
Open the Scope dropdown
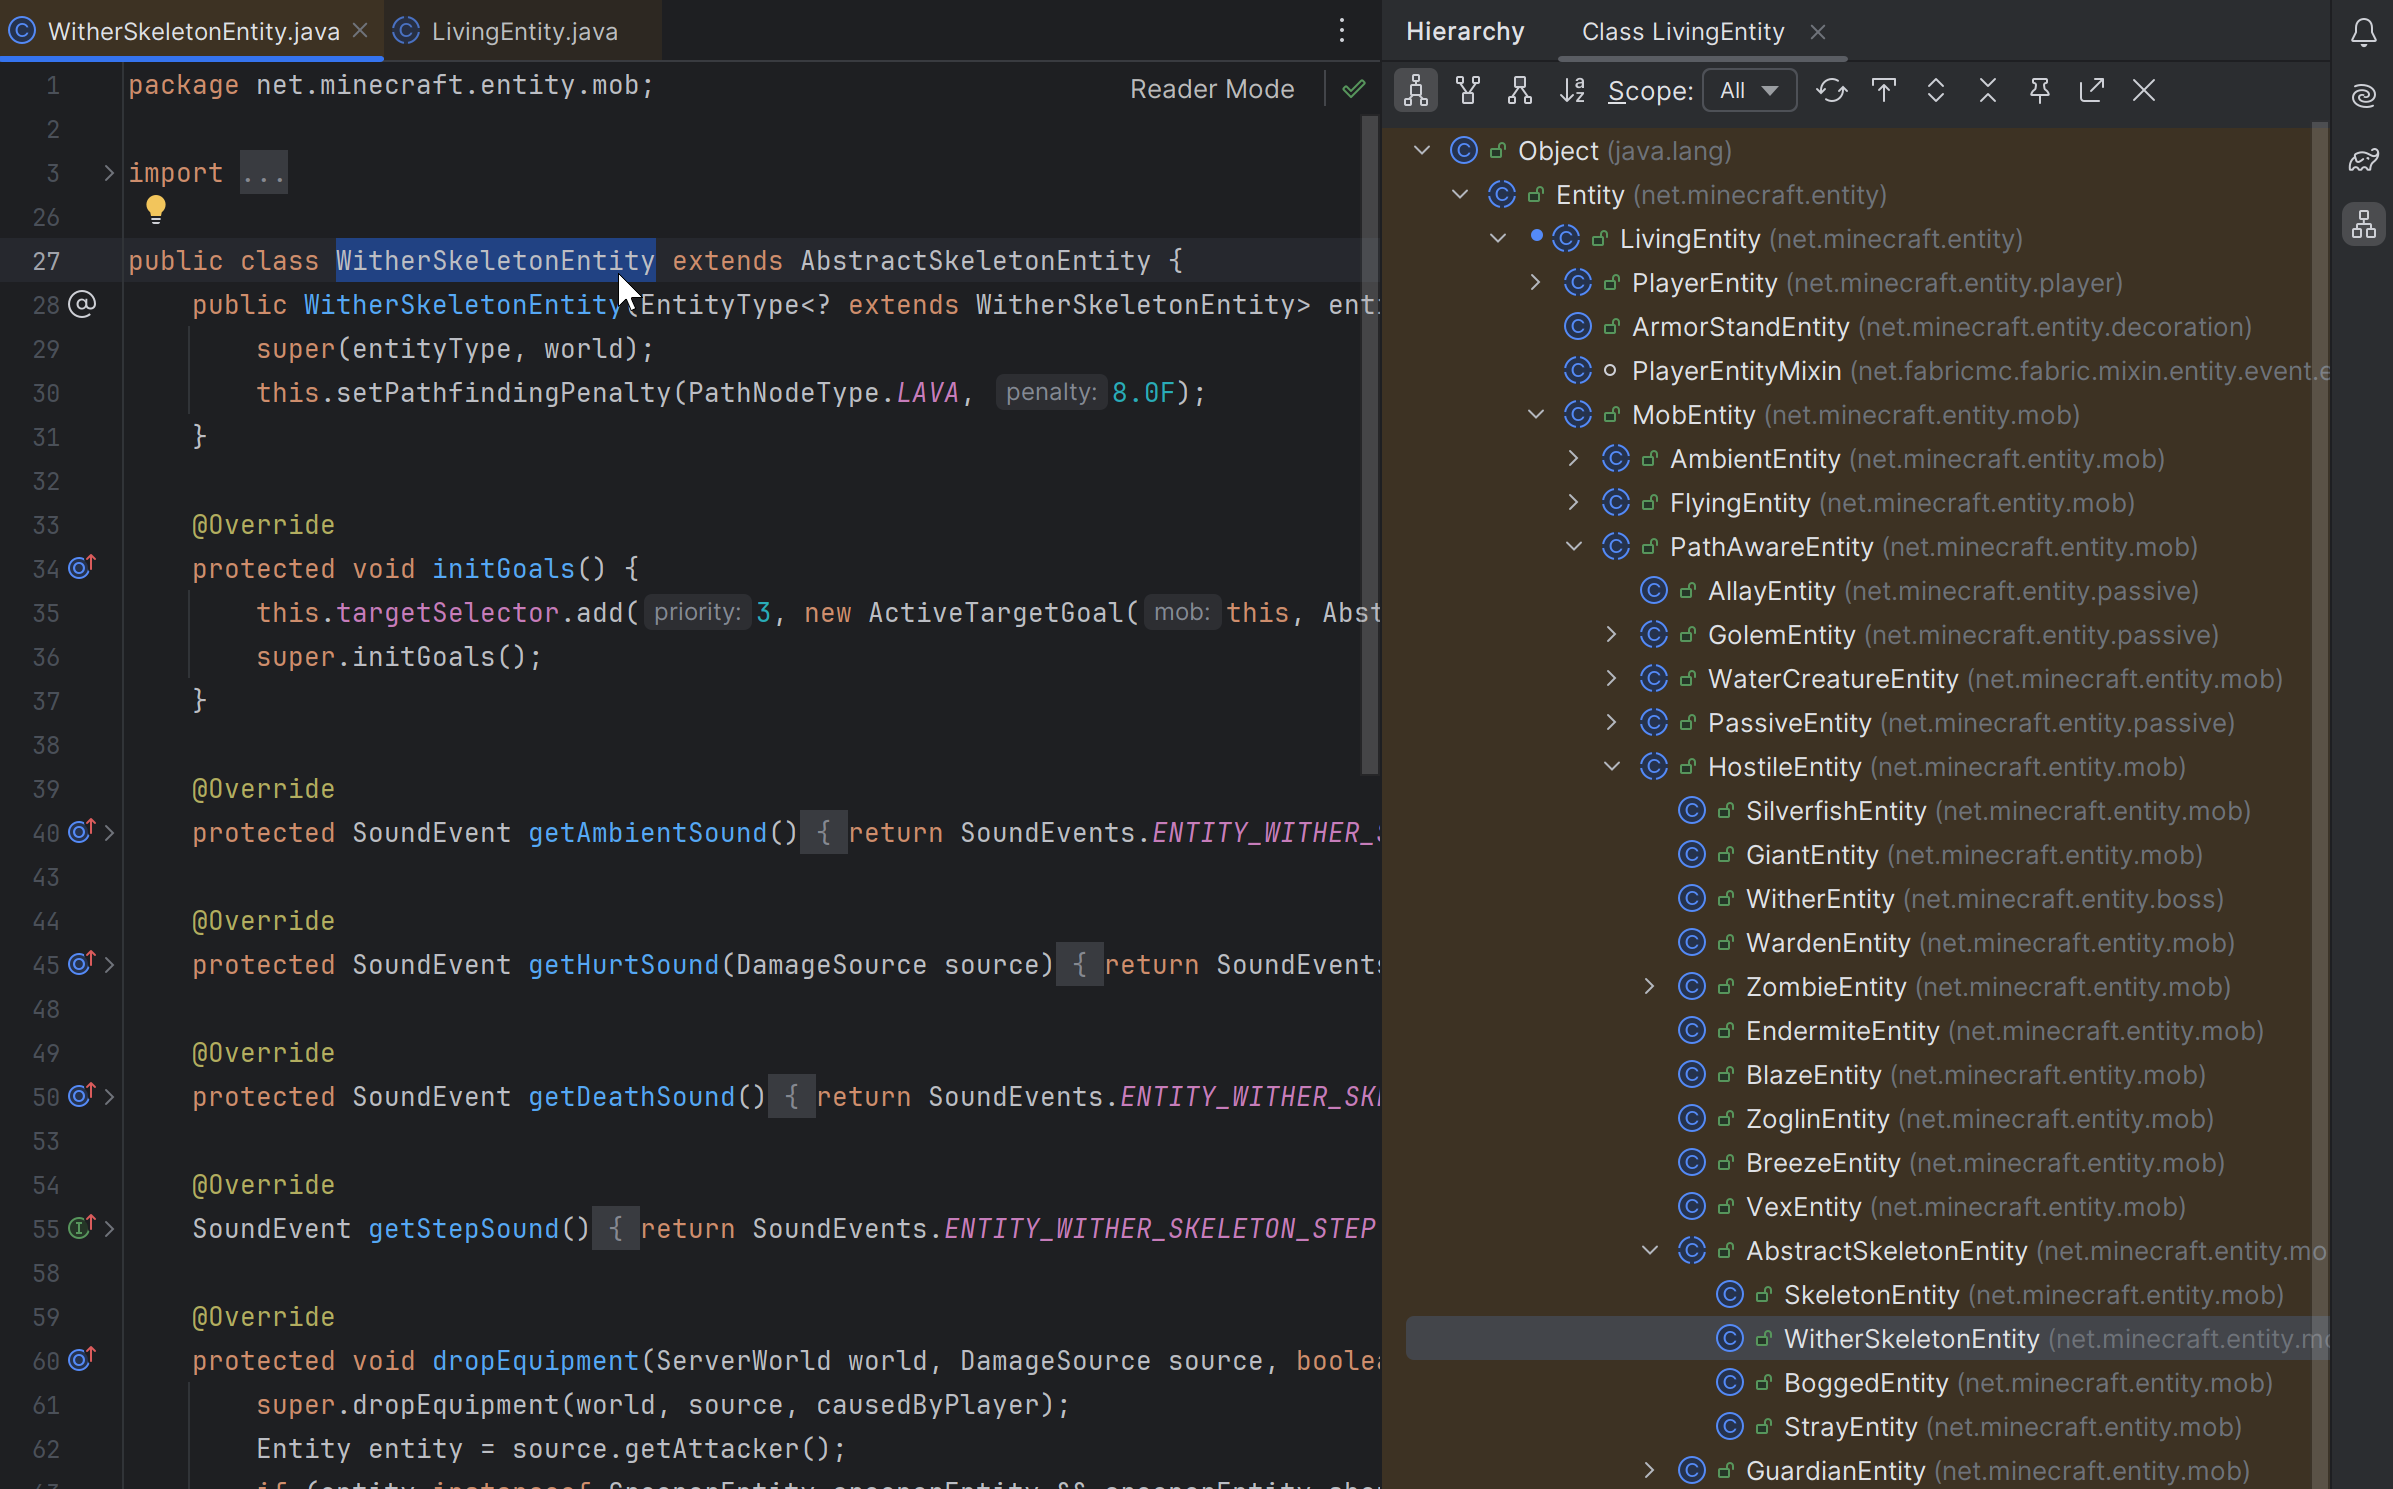click(x=1748, y=91)
